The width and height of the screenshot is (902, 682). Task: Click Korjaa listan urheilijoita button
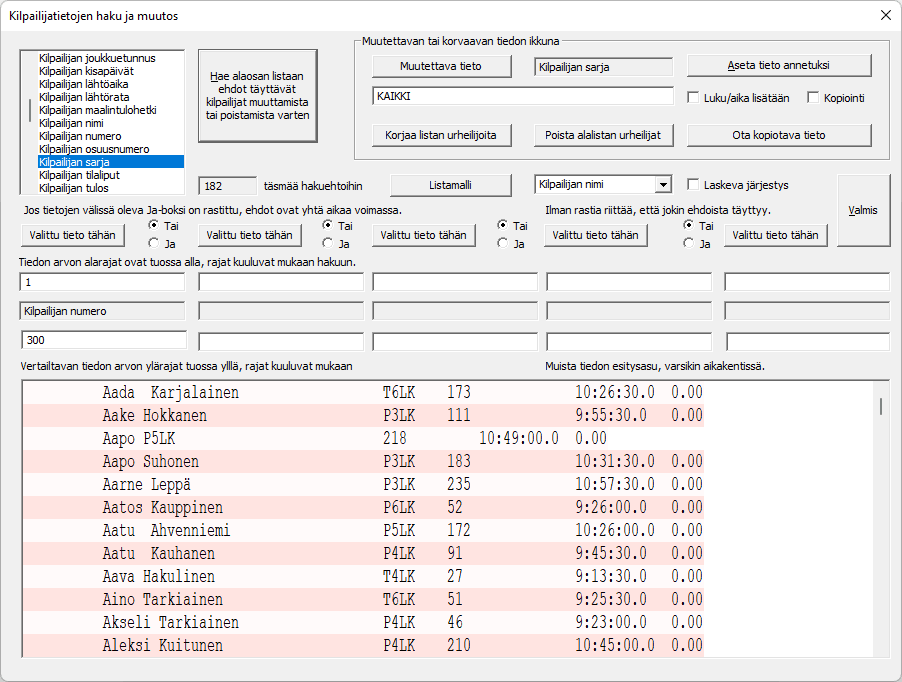click(x=440, y=135)
